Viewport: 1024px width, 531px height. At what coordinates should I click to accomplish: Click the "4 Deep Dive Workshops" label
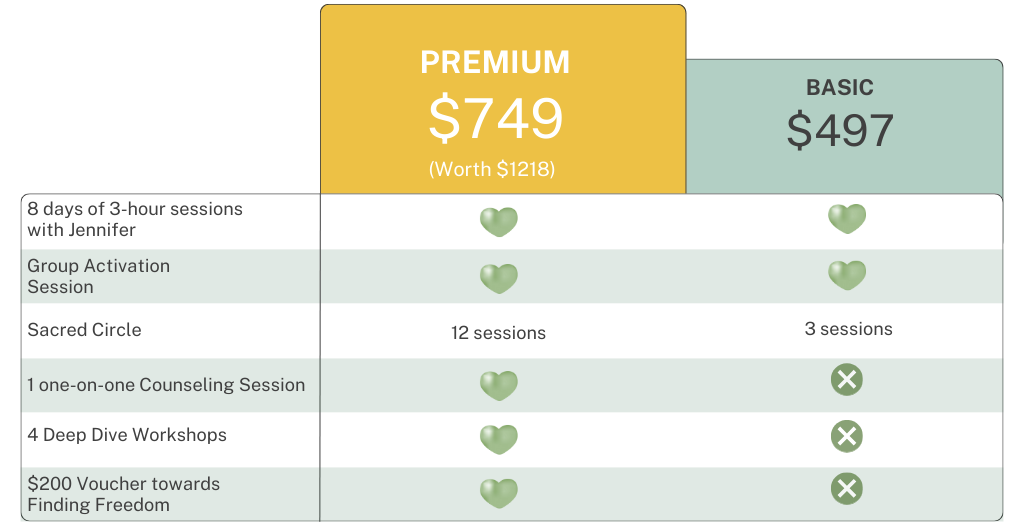coord(127,435)
